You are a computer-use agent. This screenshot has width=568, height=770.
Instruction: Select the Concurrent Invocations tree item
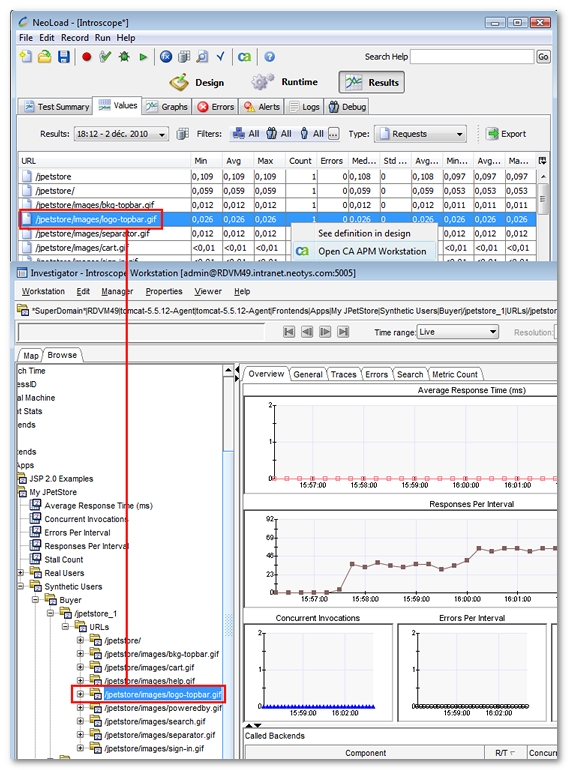click(x=85, y=519)
